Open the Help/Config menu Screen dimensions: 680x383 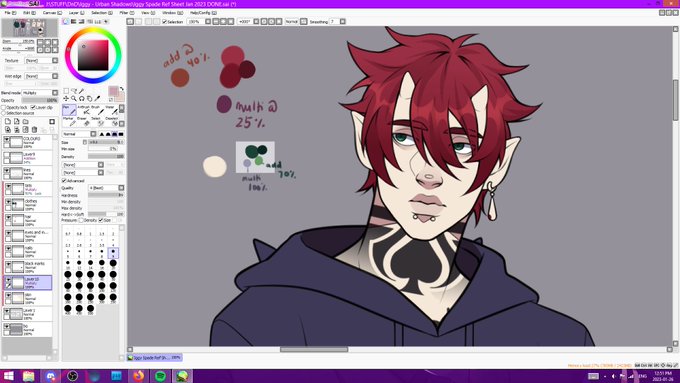203,13
